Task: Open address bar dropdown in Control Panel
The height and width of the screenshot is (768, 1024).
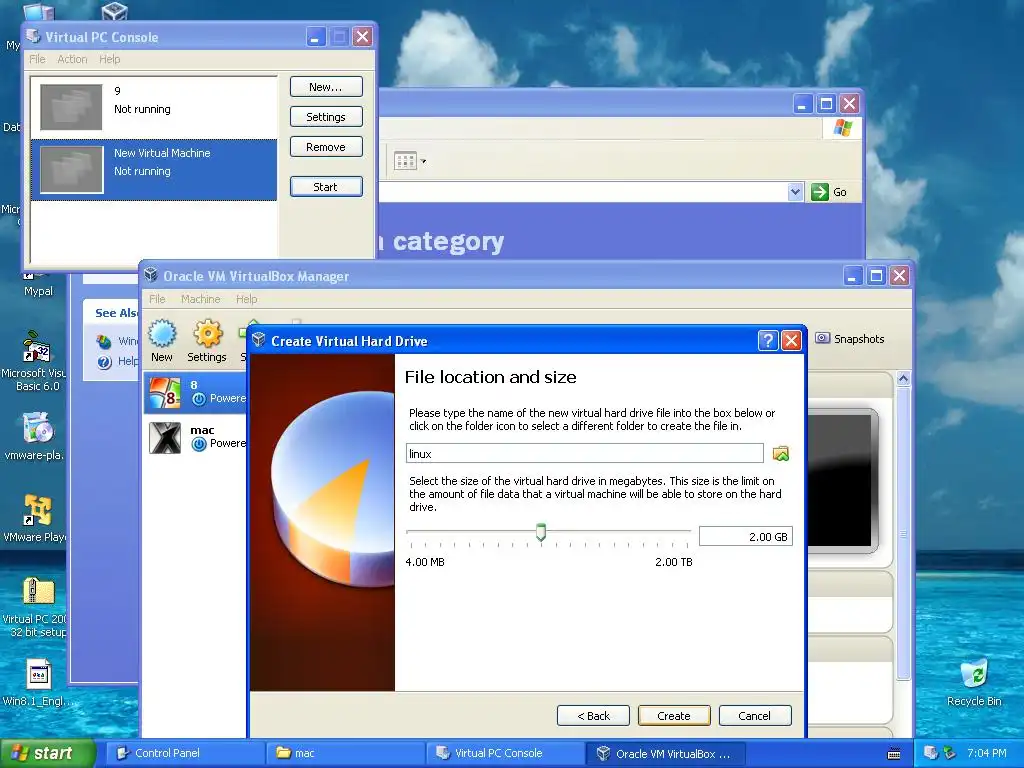Action: pos(795,192)
